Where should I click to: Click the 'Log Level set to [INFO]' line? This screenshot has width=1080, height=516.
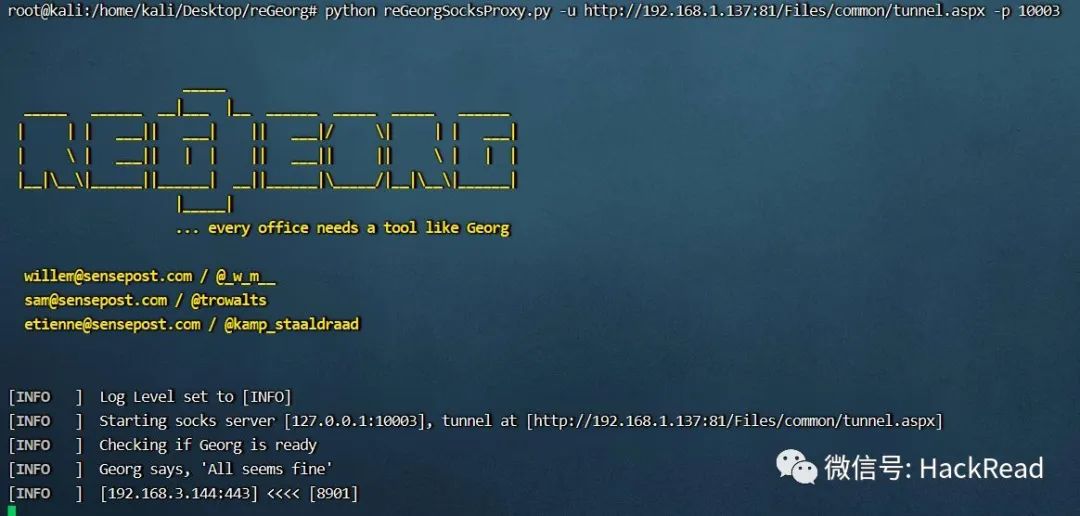196,397
